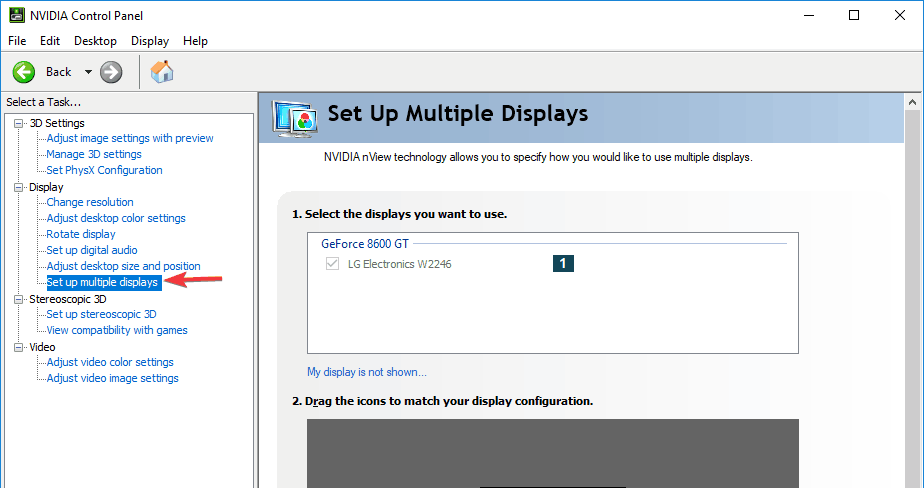Click the display number 1 icon
This screenshot has width=924, height=488.
tap(563, 263)
